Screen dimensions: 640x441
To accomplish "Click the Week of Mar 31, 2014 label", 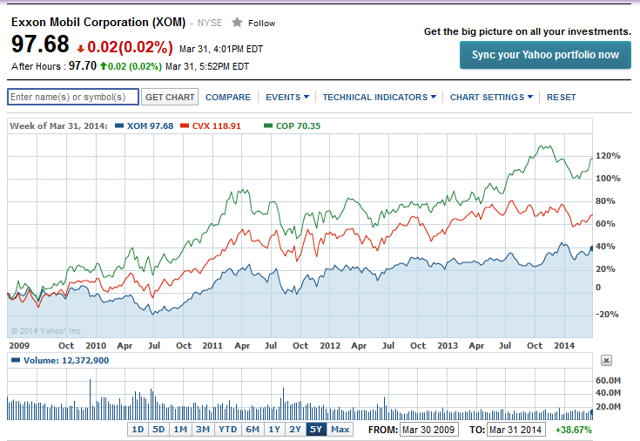I will point(58,126).
